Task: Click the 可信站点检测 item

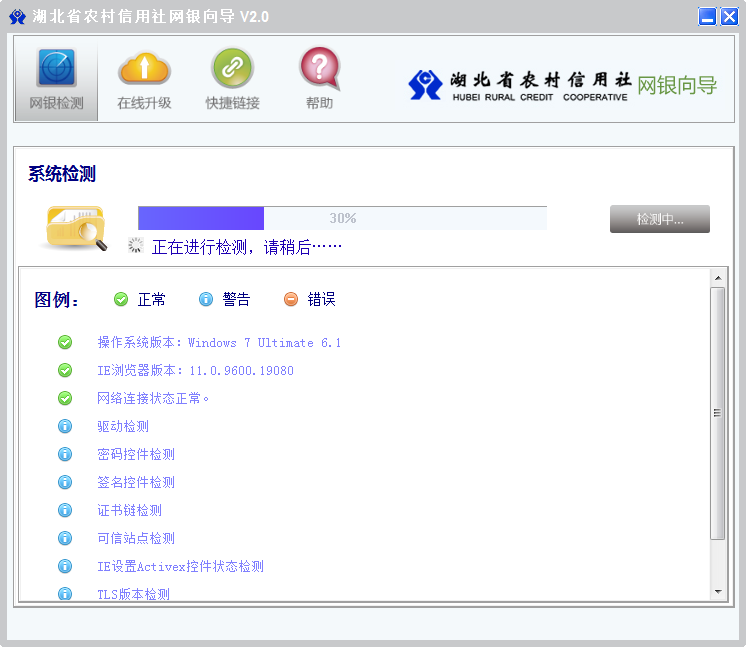Action: pos(136,538)
